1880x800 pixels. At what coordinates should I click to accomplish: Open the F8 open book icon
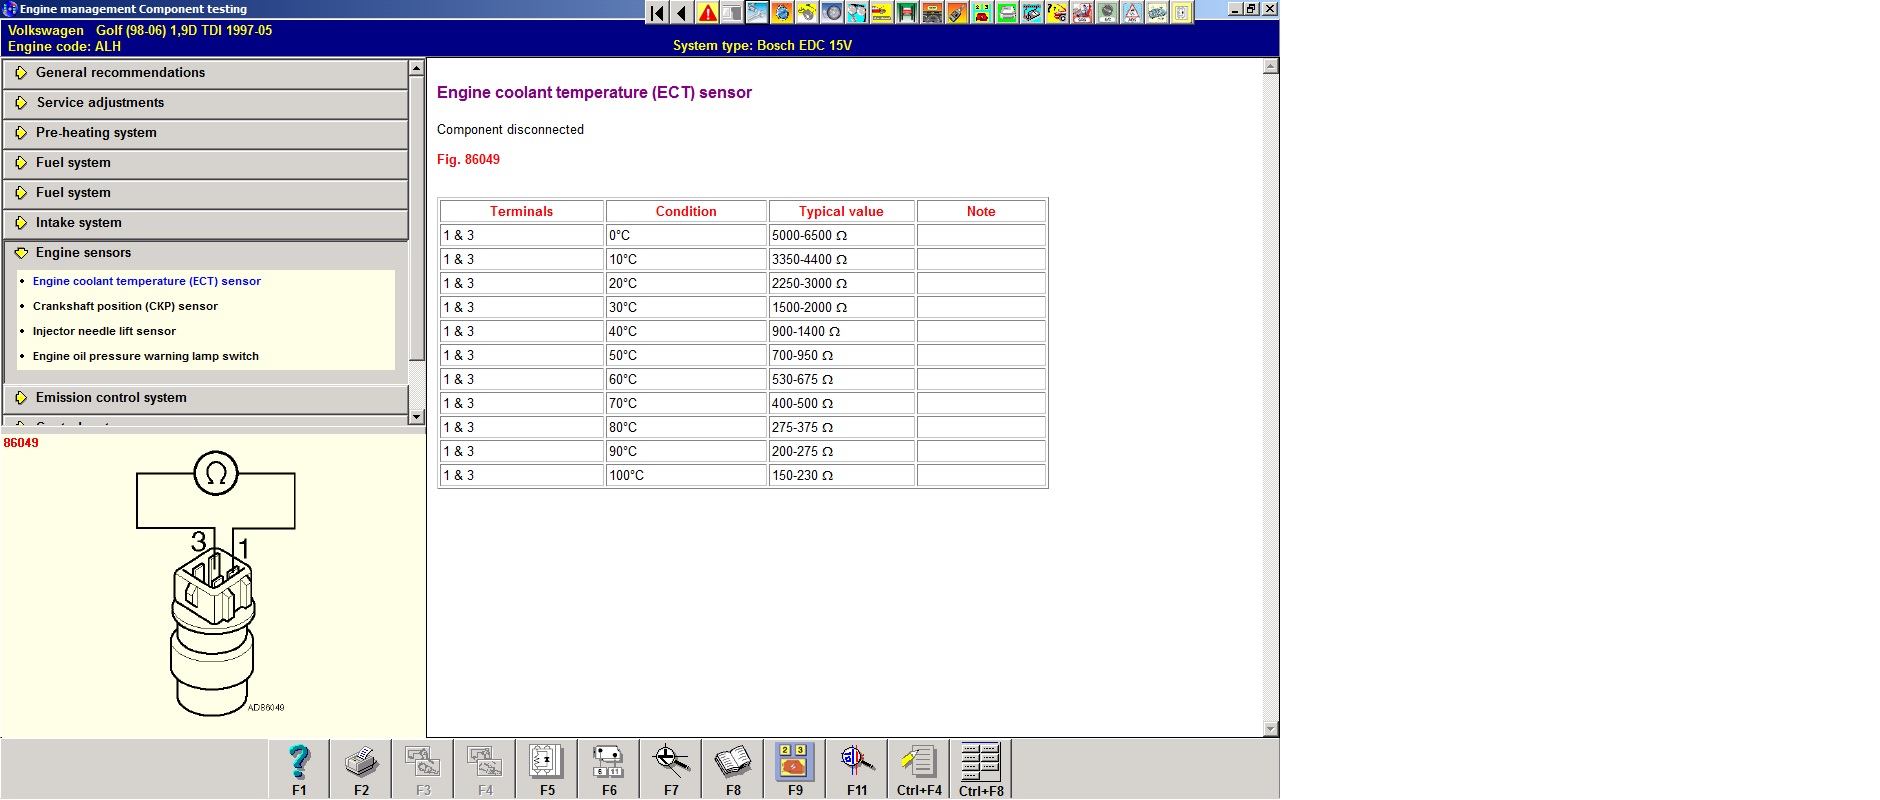(733, 765)
